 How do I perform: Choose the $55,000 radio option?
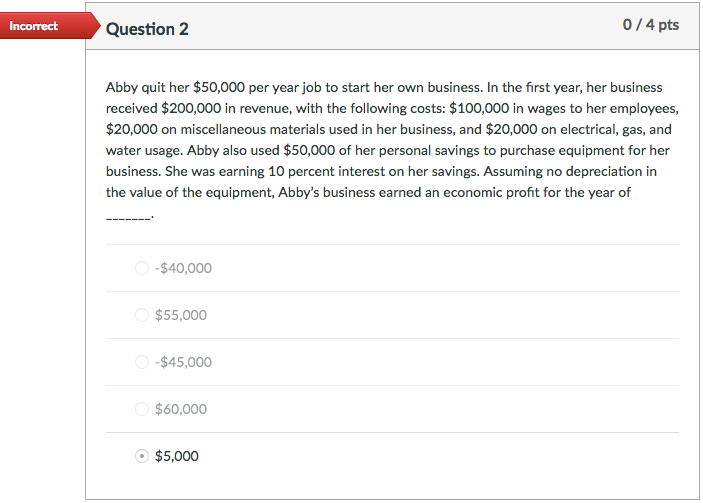click(x=142, y=315)
